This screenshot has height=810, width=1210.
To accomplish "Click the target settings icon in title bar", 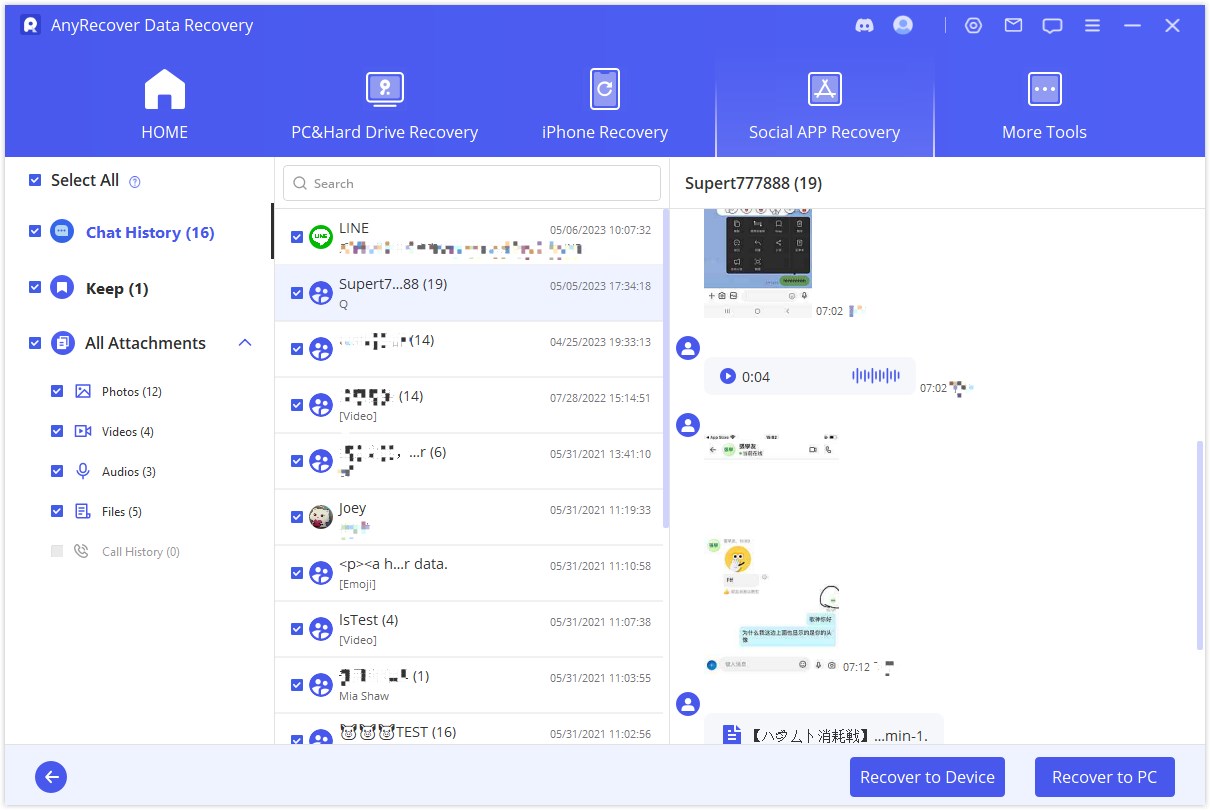I will [973, 26].
